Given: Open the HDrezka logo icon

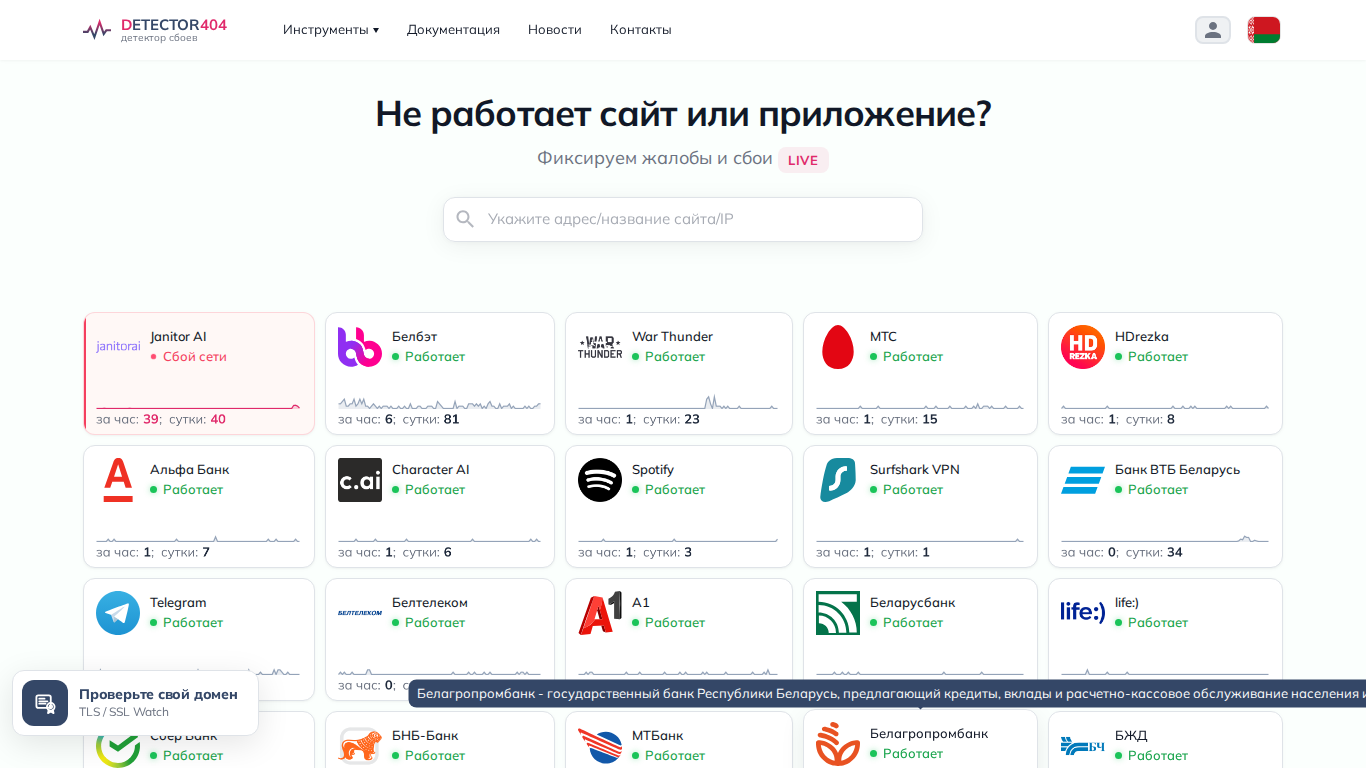Looking at the screenshot, I should 1083,347.
